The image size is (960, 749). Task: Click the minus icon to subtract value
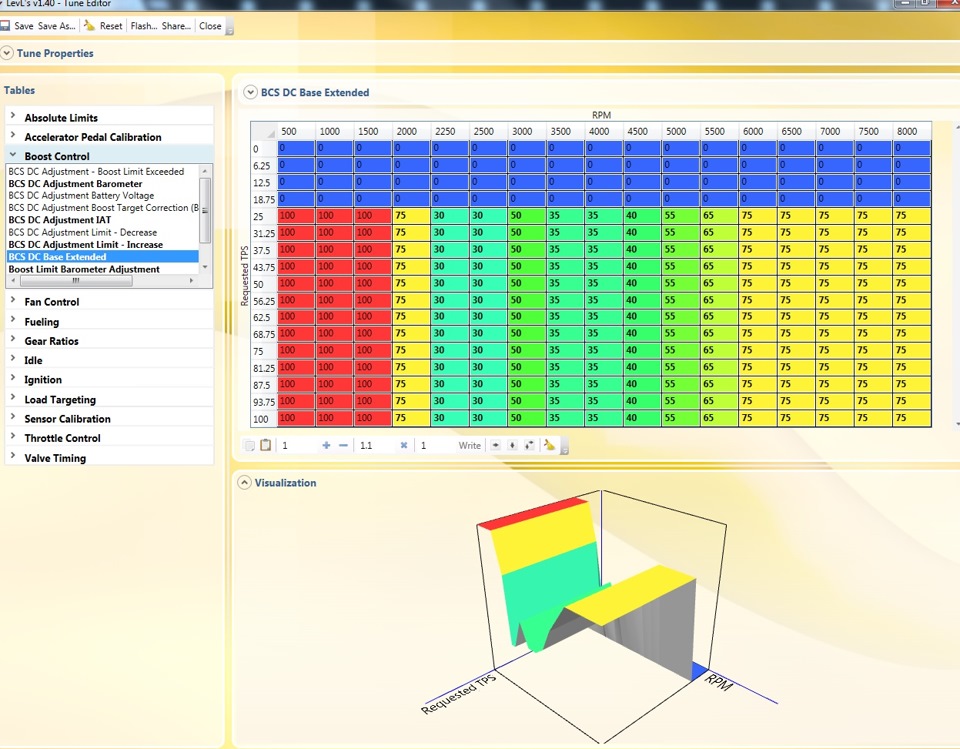pos(343,445)
